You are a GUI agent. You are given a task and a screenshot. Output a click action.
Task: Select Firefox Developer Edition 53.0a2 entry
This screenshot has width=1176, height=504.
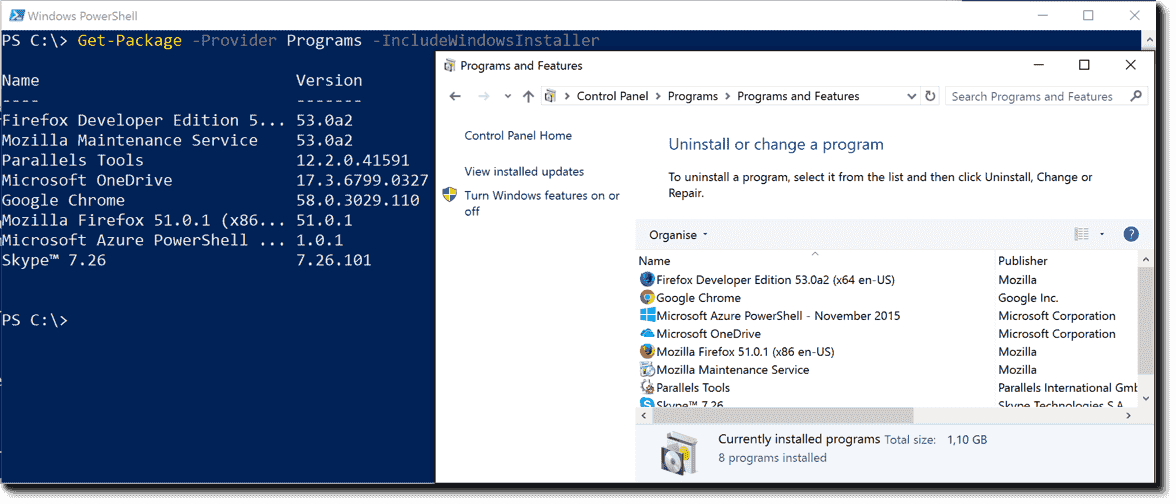pos(775,280)
